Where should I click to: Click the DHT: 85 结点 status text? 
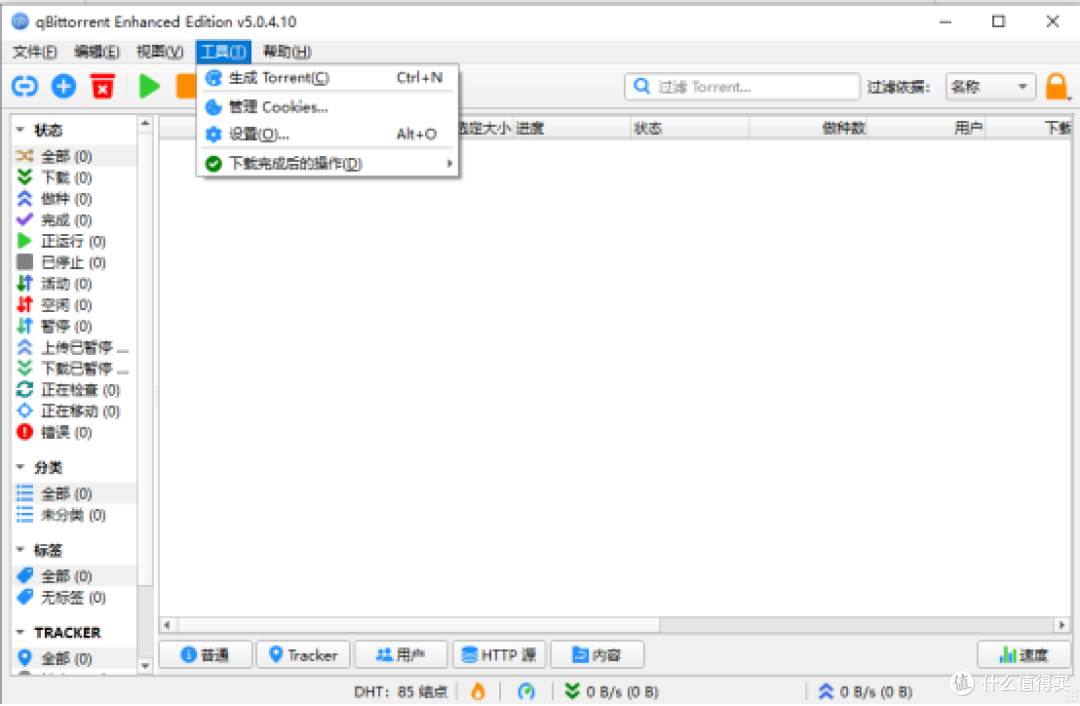401,692
